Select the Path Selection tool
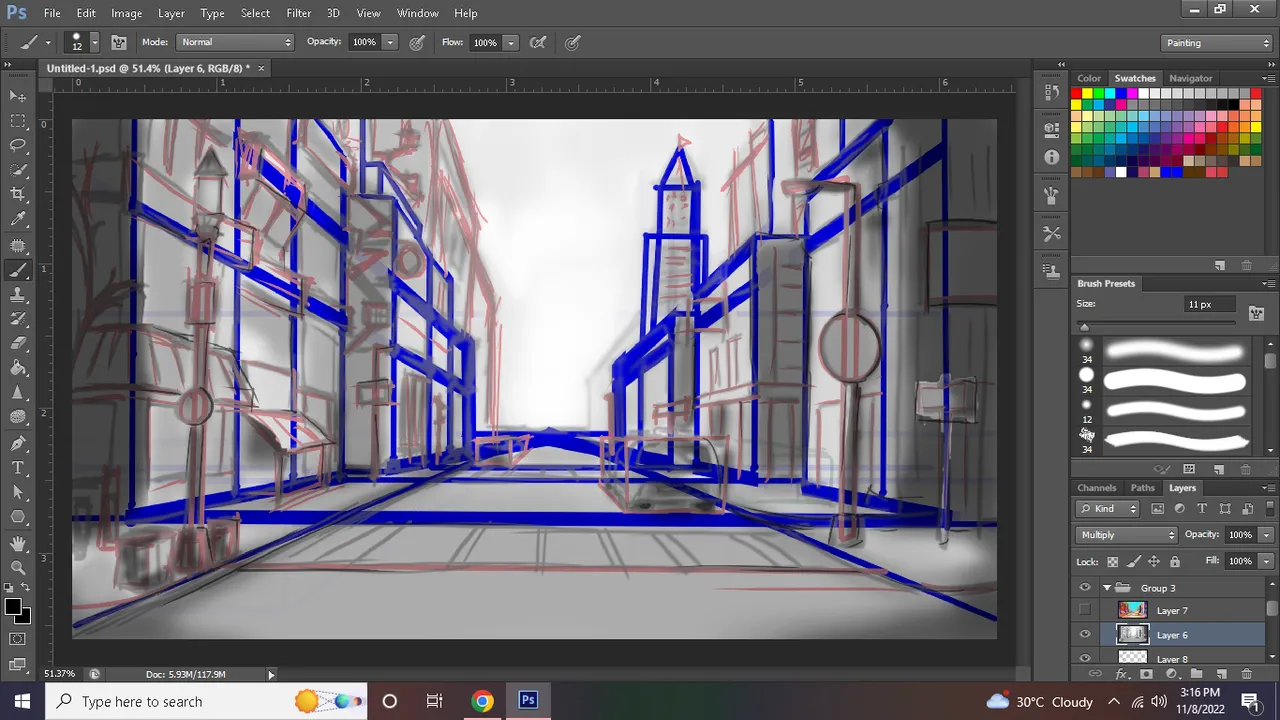Viewport: 1280px width, 720px height. pyautogui.click(x=18, y=493)
